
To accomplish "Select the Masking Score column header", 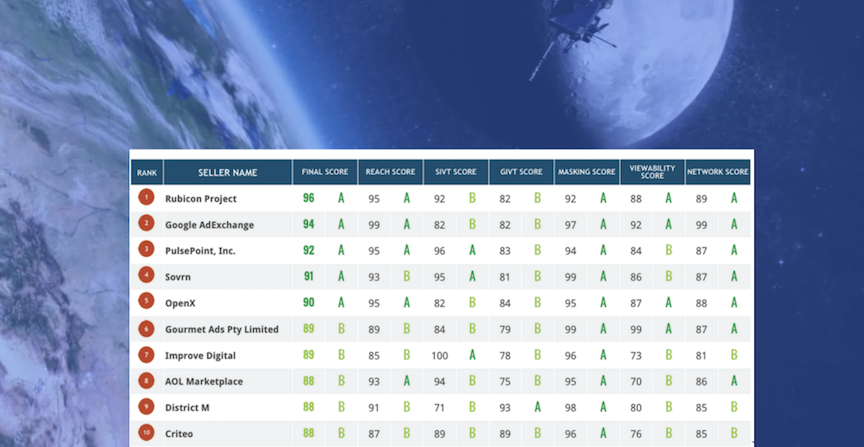I will 586,172.
